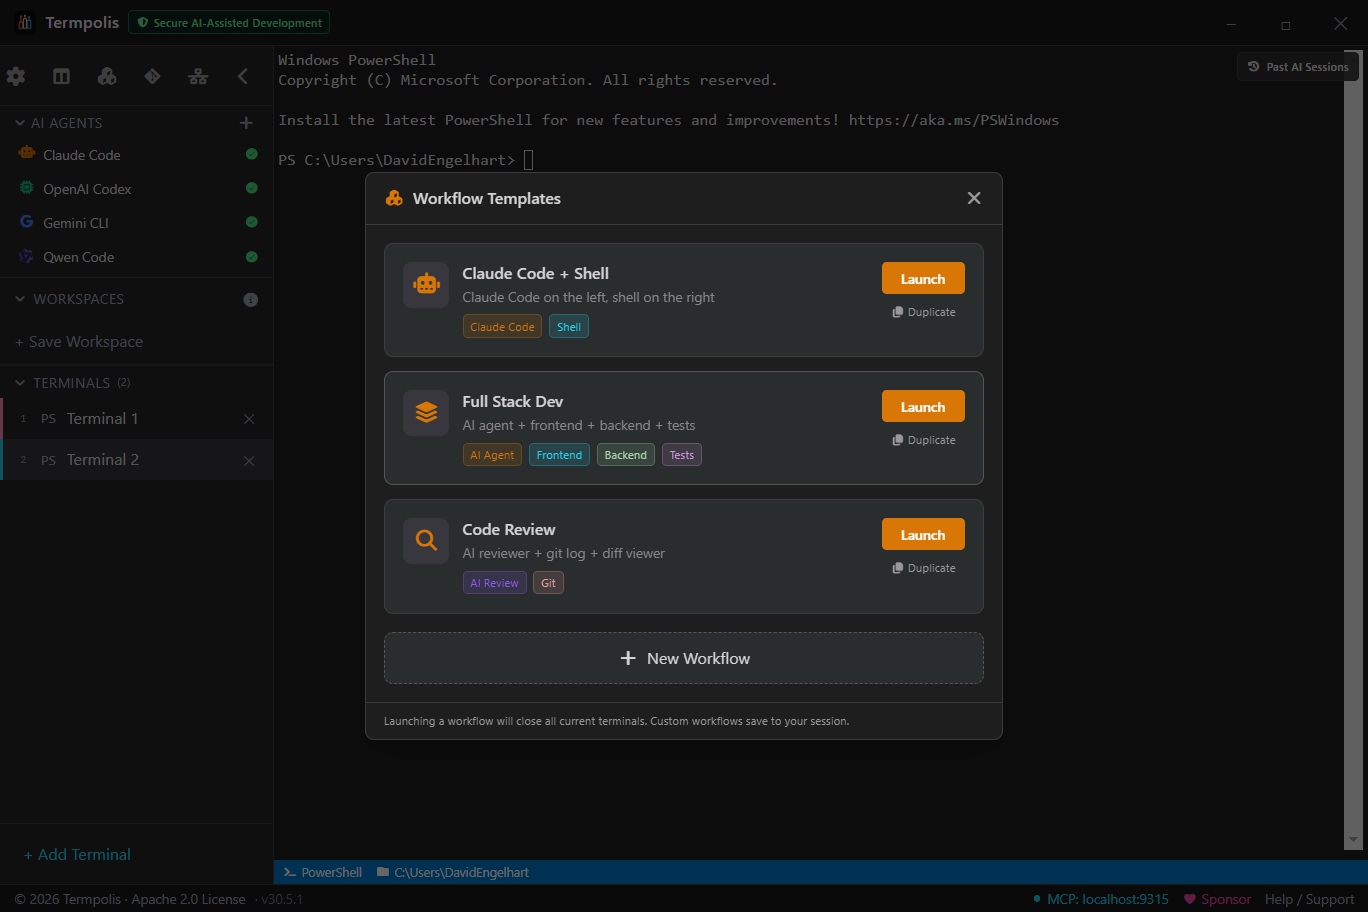Viewport: 1368px width, 912px height.
Task: Click Save Workspace
Action: point(79,342)
